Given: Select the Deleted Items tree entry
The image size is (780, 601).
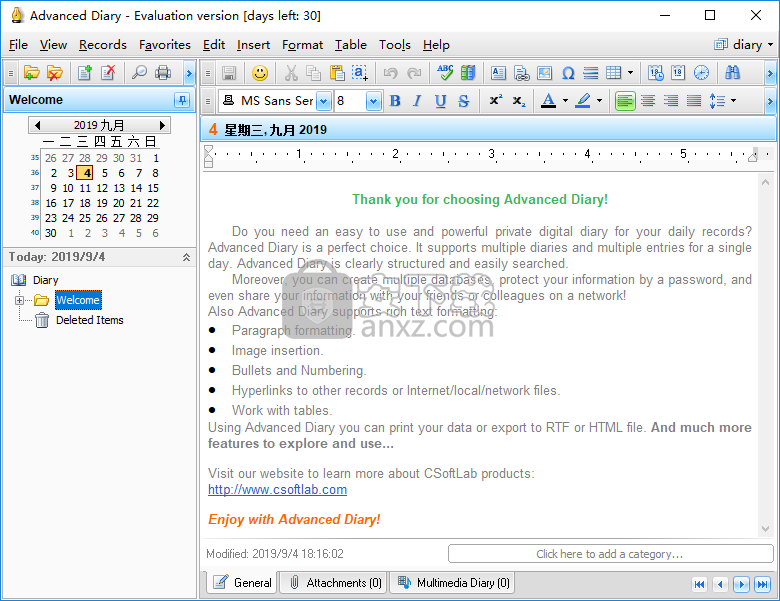Looking at the screenshot, I should point(90,320).
